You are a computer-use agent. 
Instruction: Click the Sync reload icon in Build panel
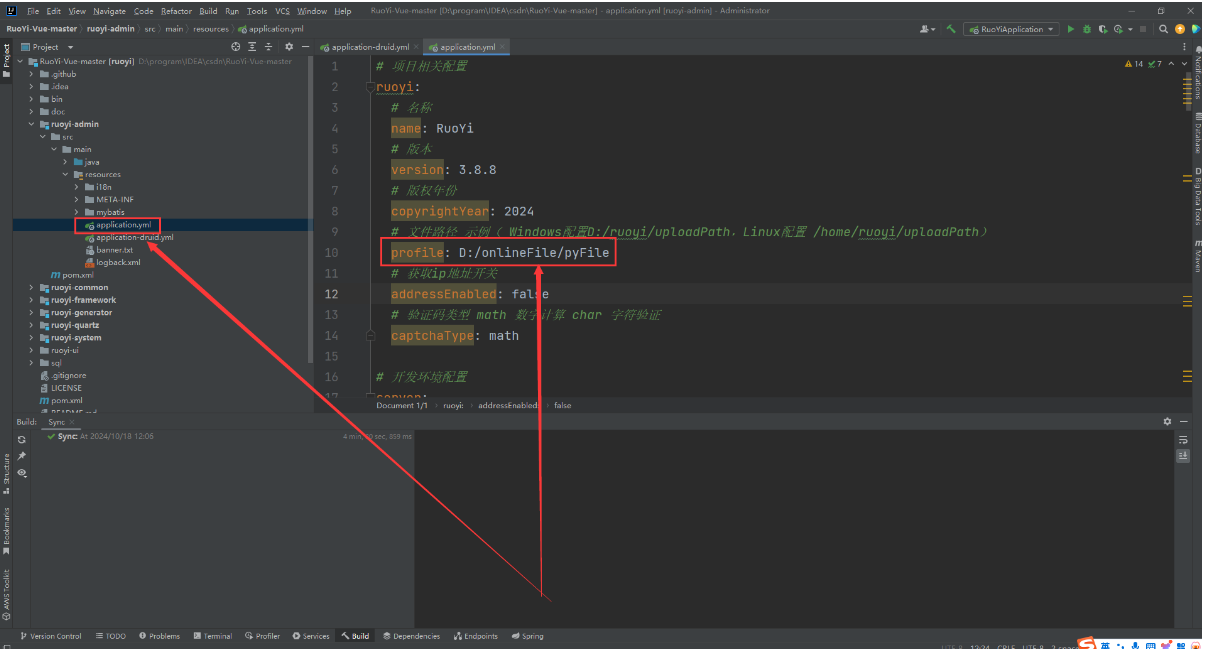(x=22, y=440)
